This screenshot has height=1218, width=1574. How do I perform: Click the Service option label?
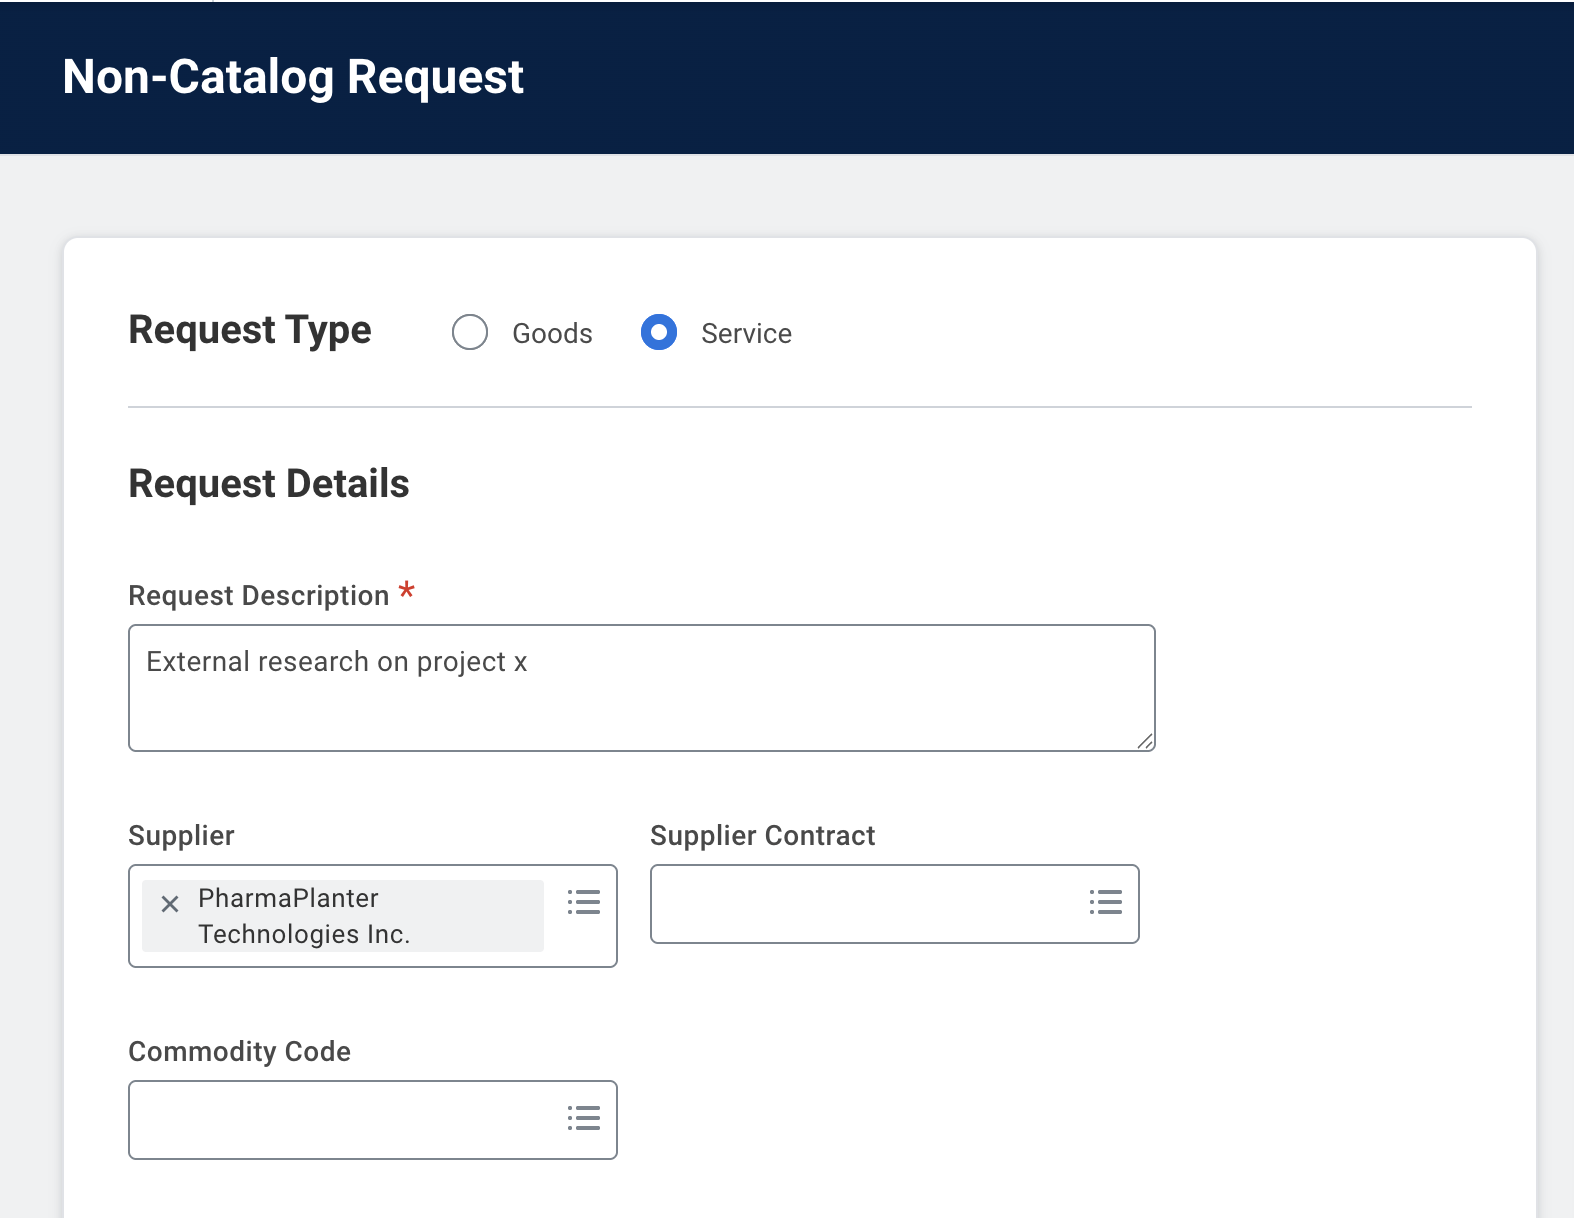click(746, 334)
